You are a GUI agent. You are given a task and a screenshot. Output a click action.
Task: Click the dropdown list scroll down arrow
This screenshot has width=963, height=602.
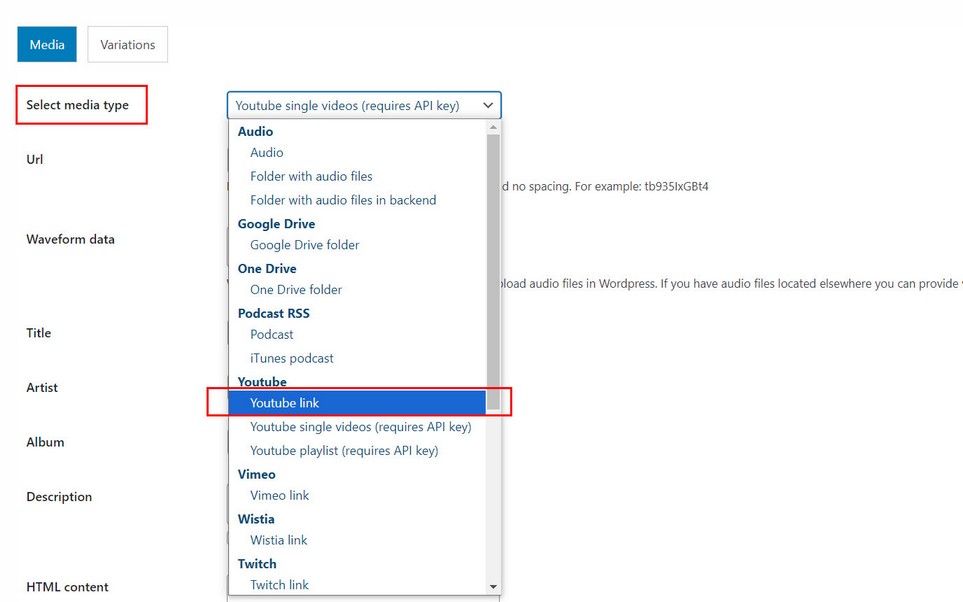(493, 587)
